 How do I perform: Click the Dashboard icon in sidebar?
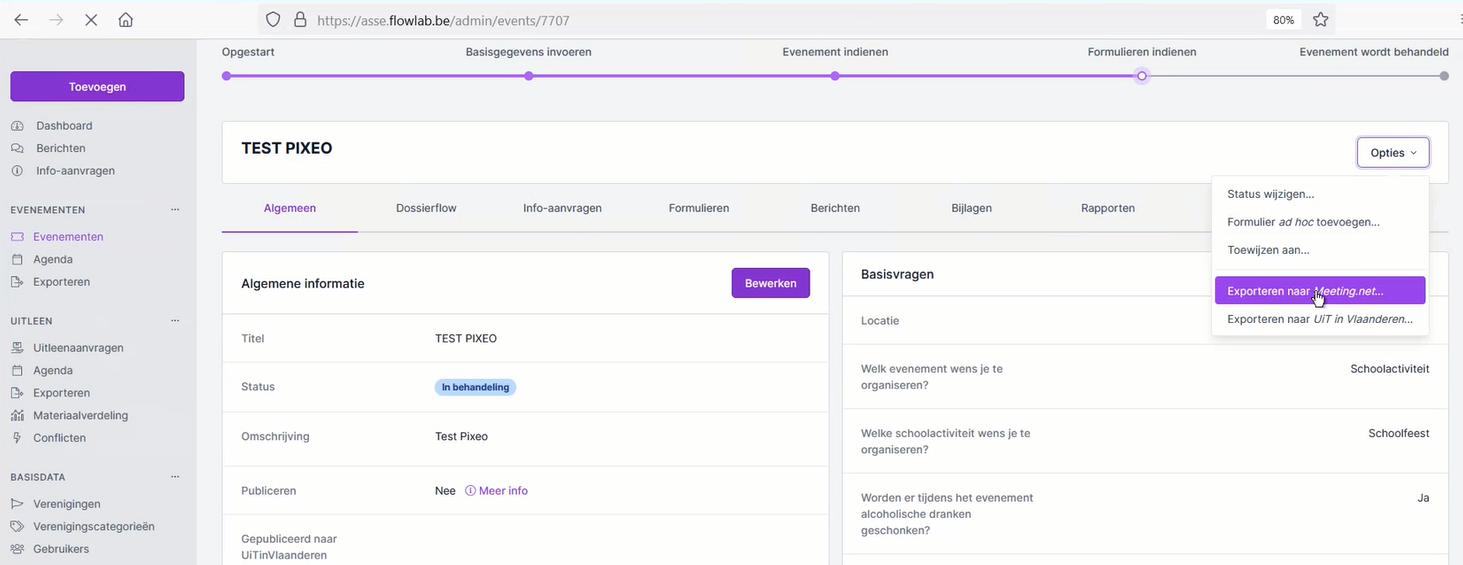point(17,126)
